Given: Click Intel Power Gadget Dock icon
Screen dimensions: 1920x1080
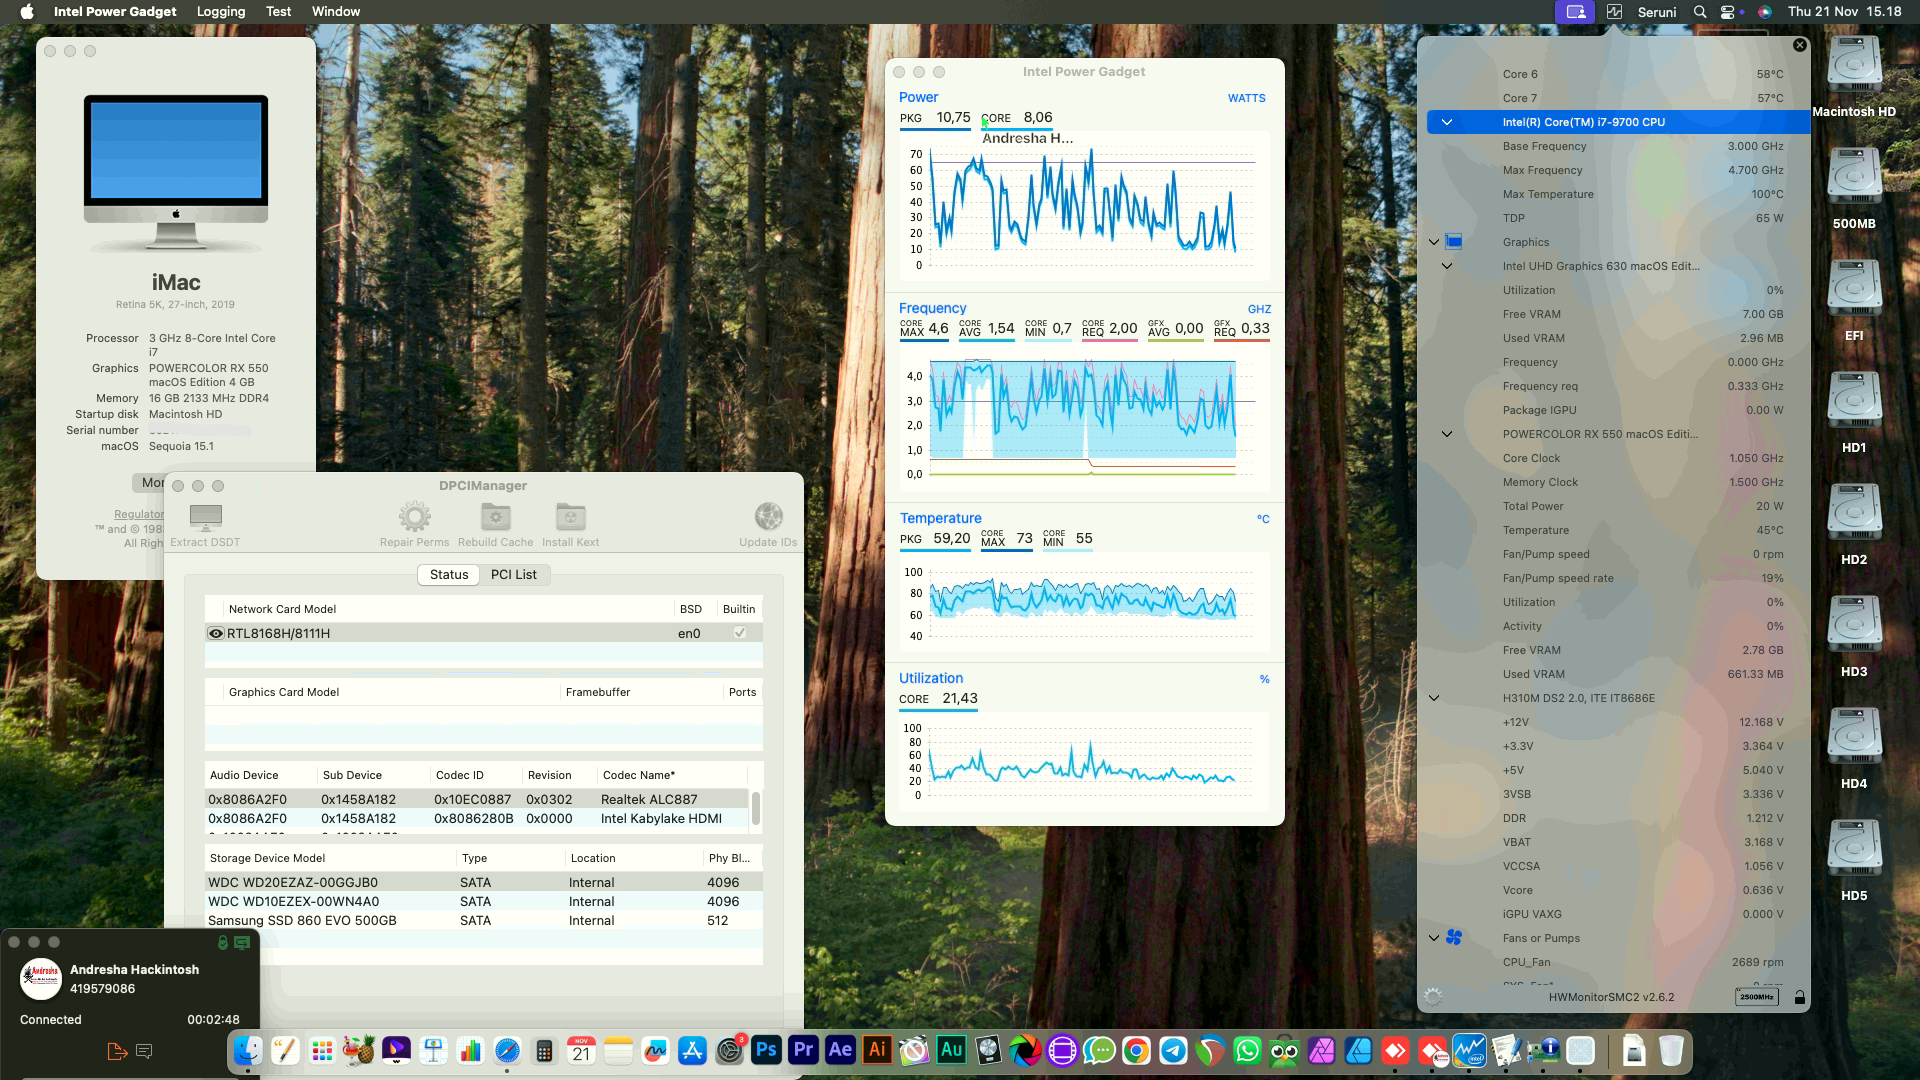Looking at the screenshot, I should coord(1469,1050).
